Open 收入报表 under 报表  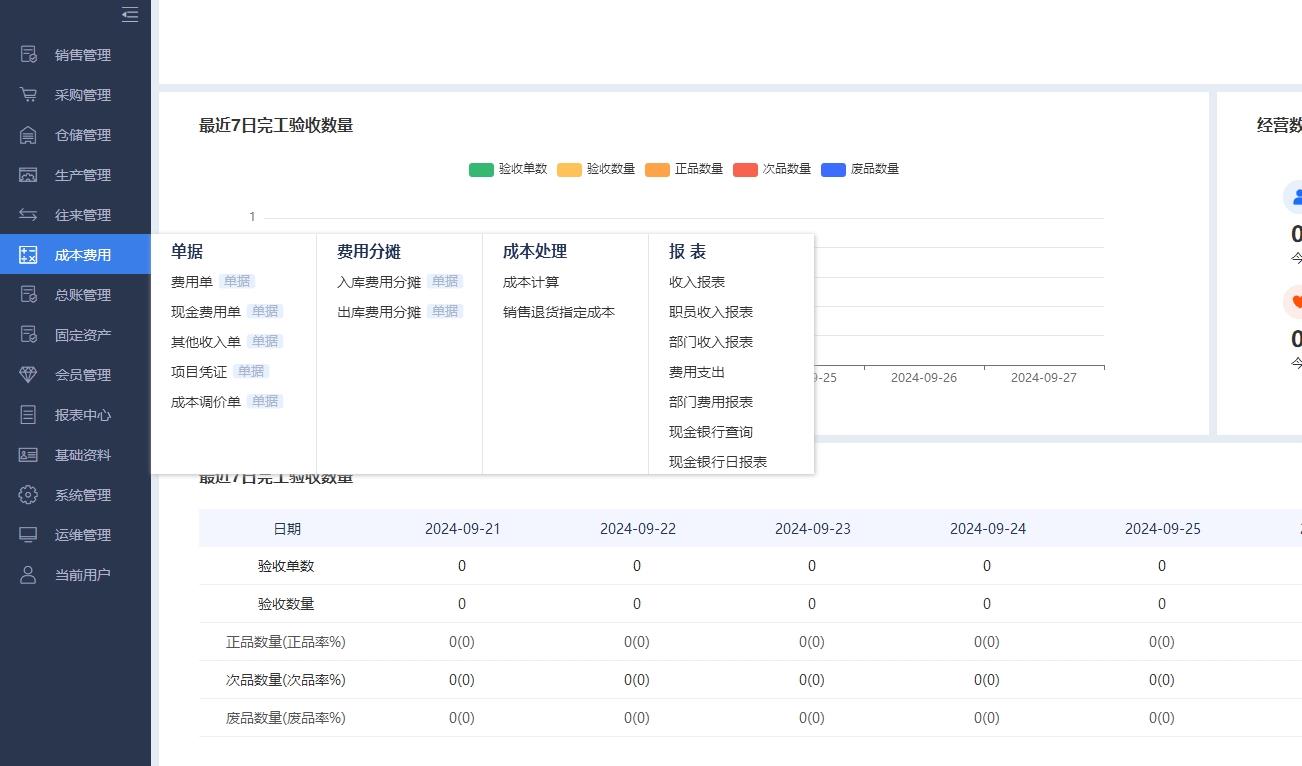coord(697,282)
